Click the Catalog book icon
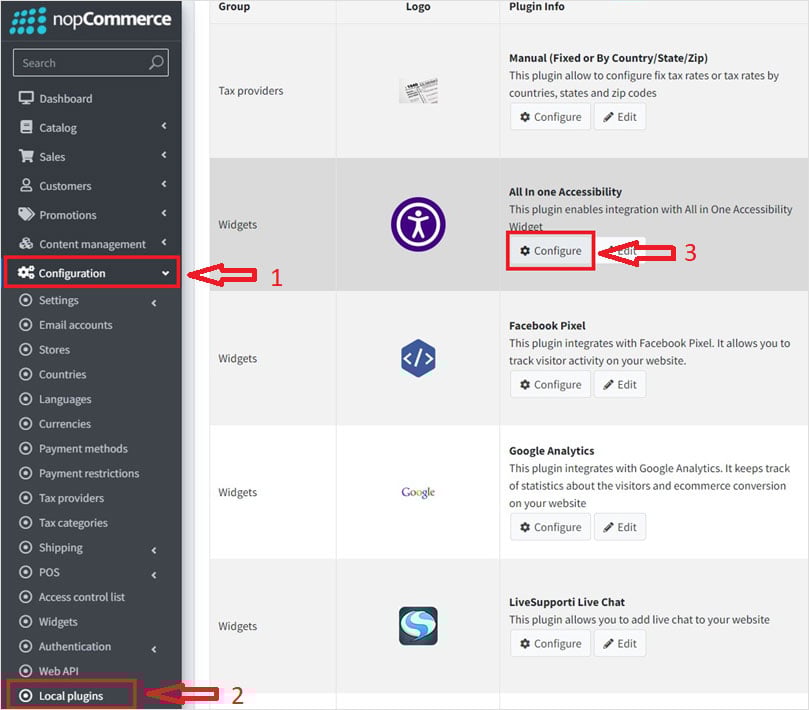Screen dimensions: 809x710 coord(26,127)
